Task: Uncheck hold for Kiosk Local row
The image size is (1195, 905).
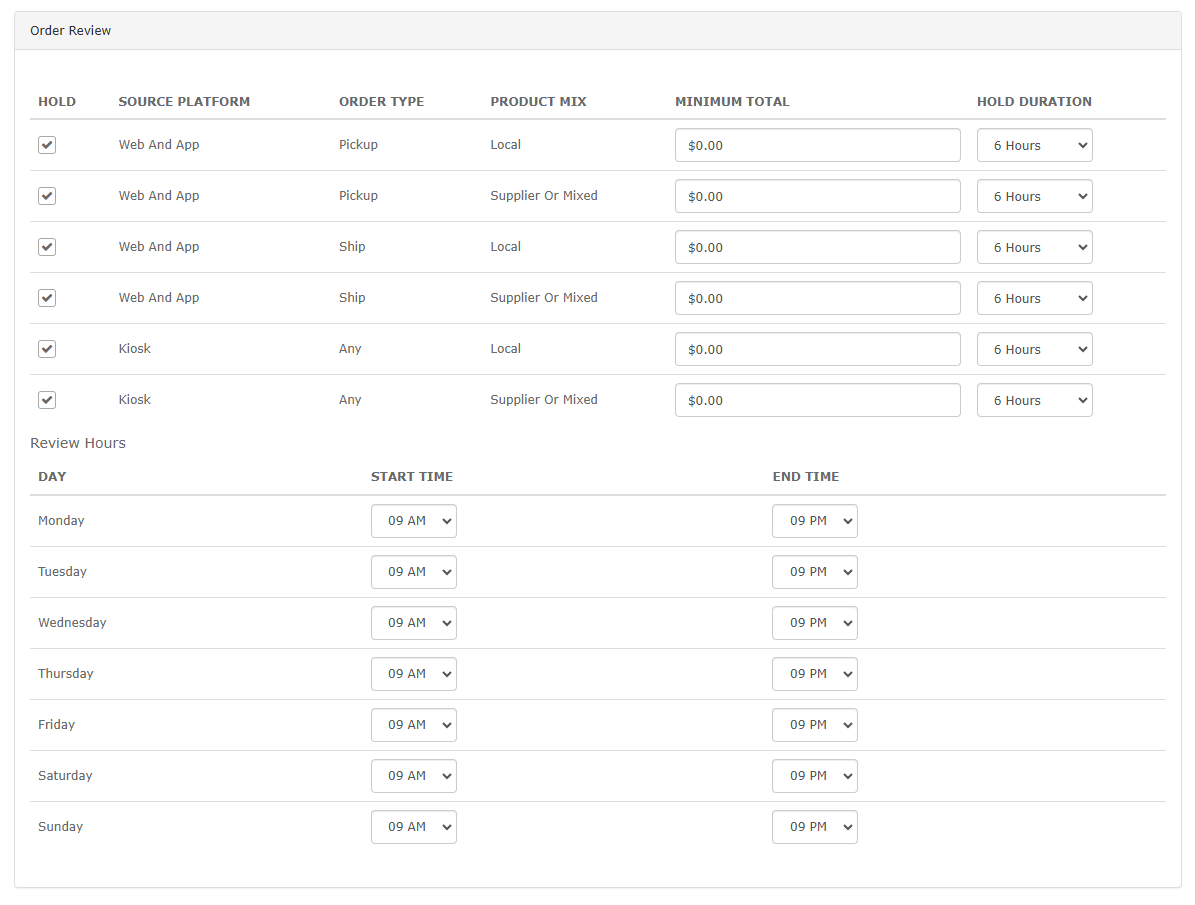Action: pos(47,349)
